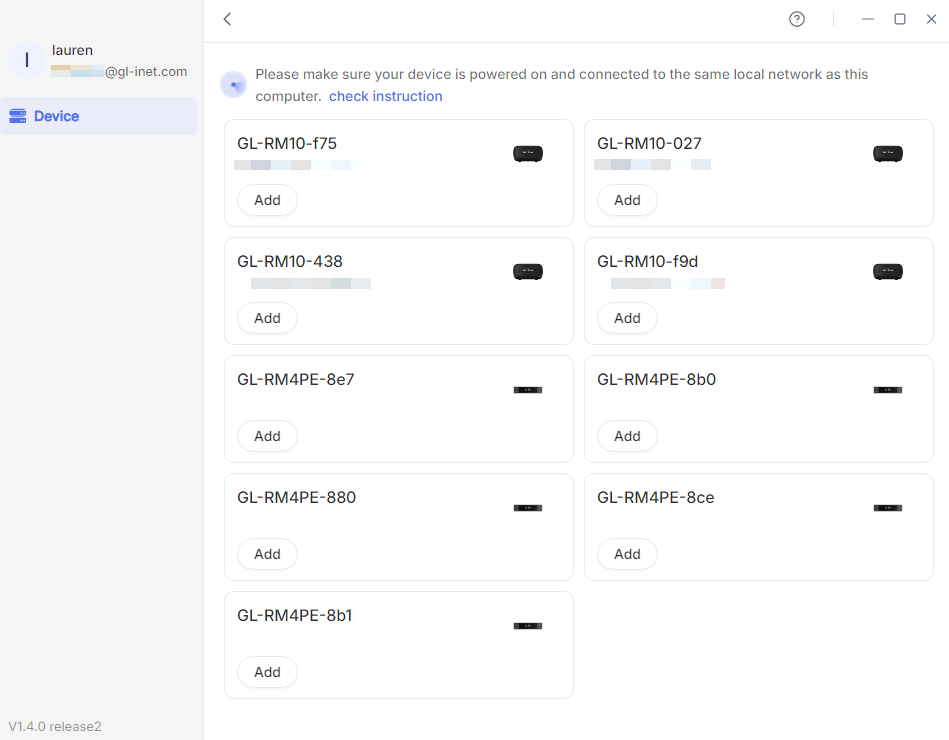Add device GL-RM4PE-8b0
The width and height of the screenshot is (949, 740).
pos(627,436)
